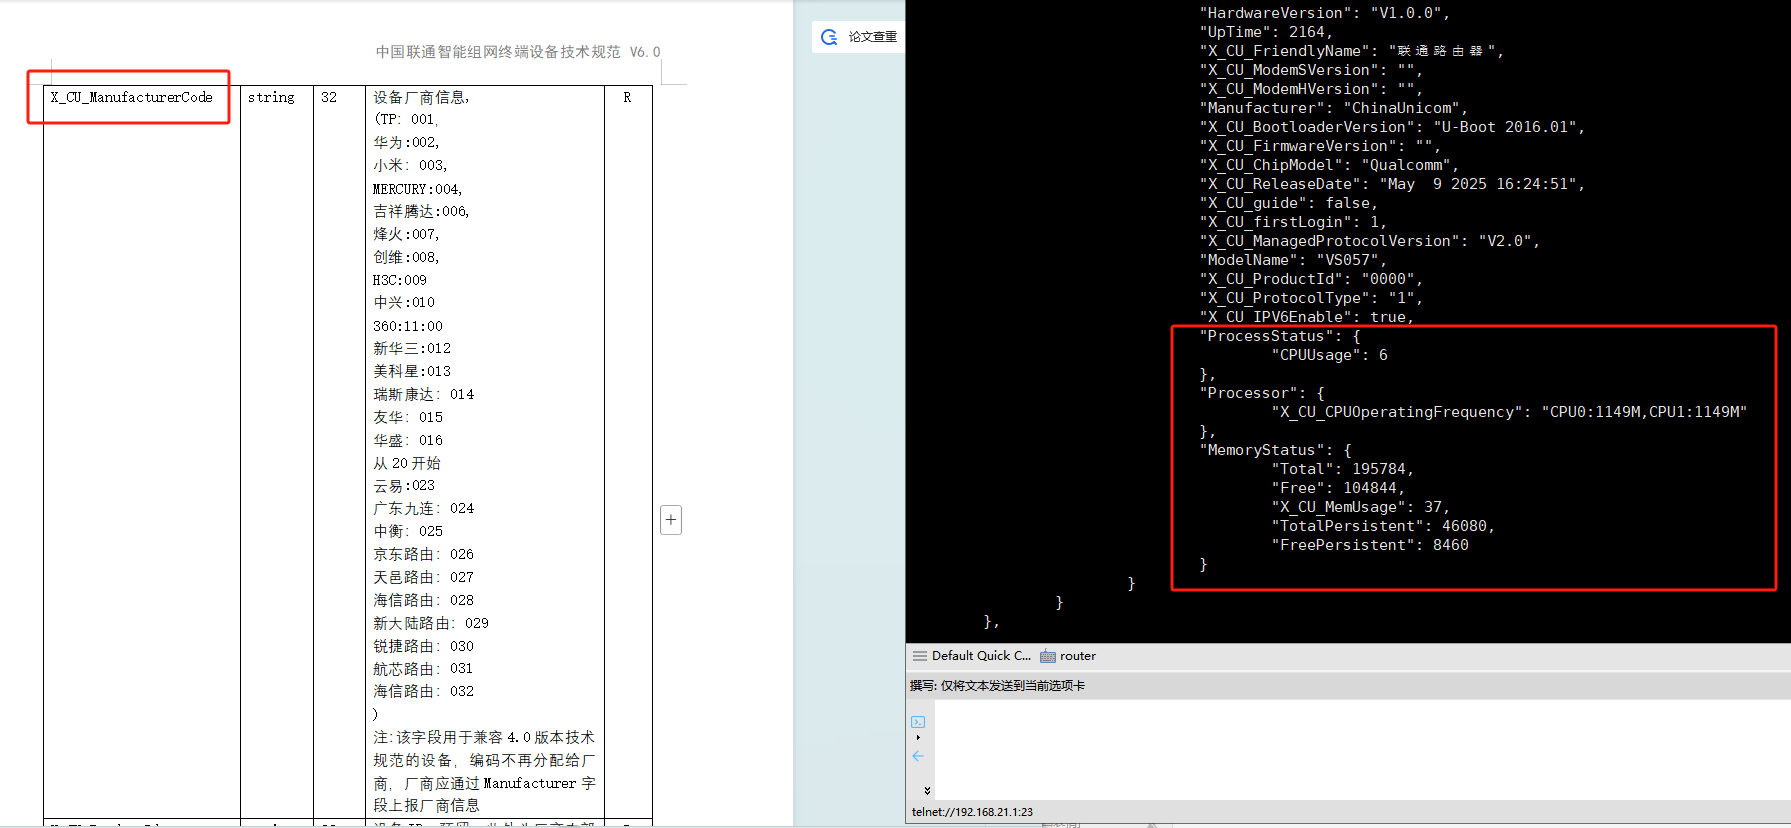Click the 论文查重 button
Screen dimensions: 1791x828
coord(859,37)
